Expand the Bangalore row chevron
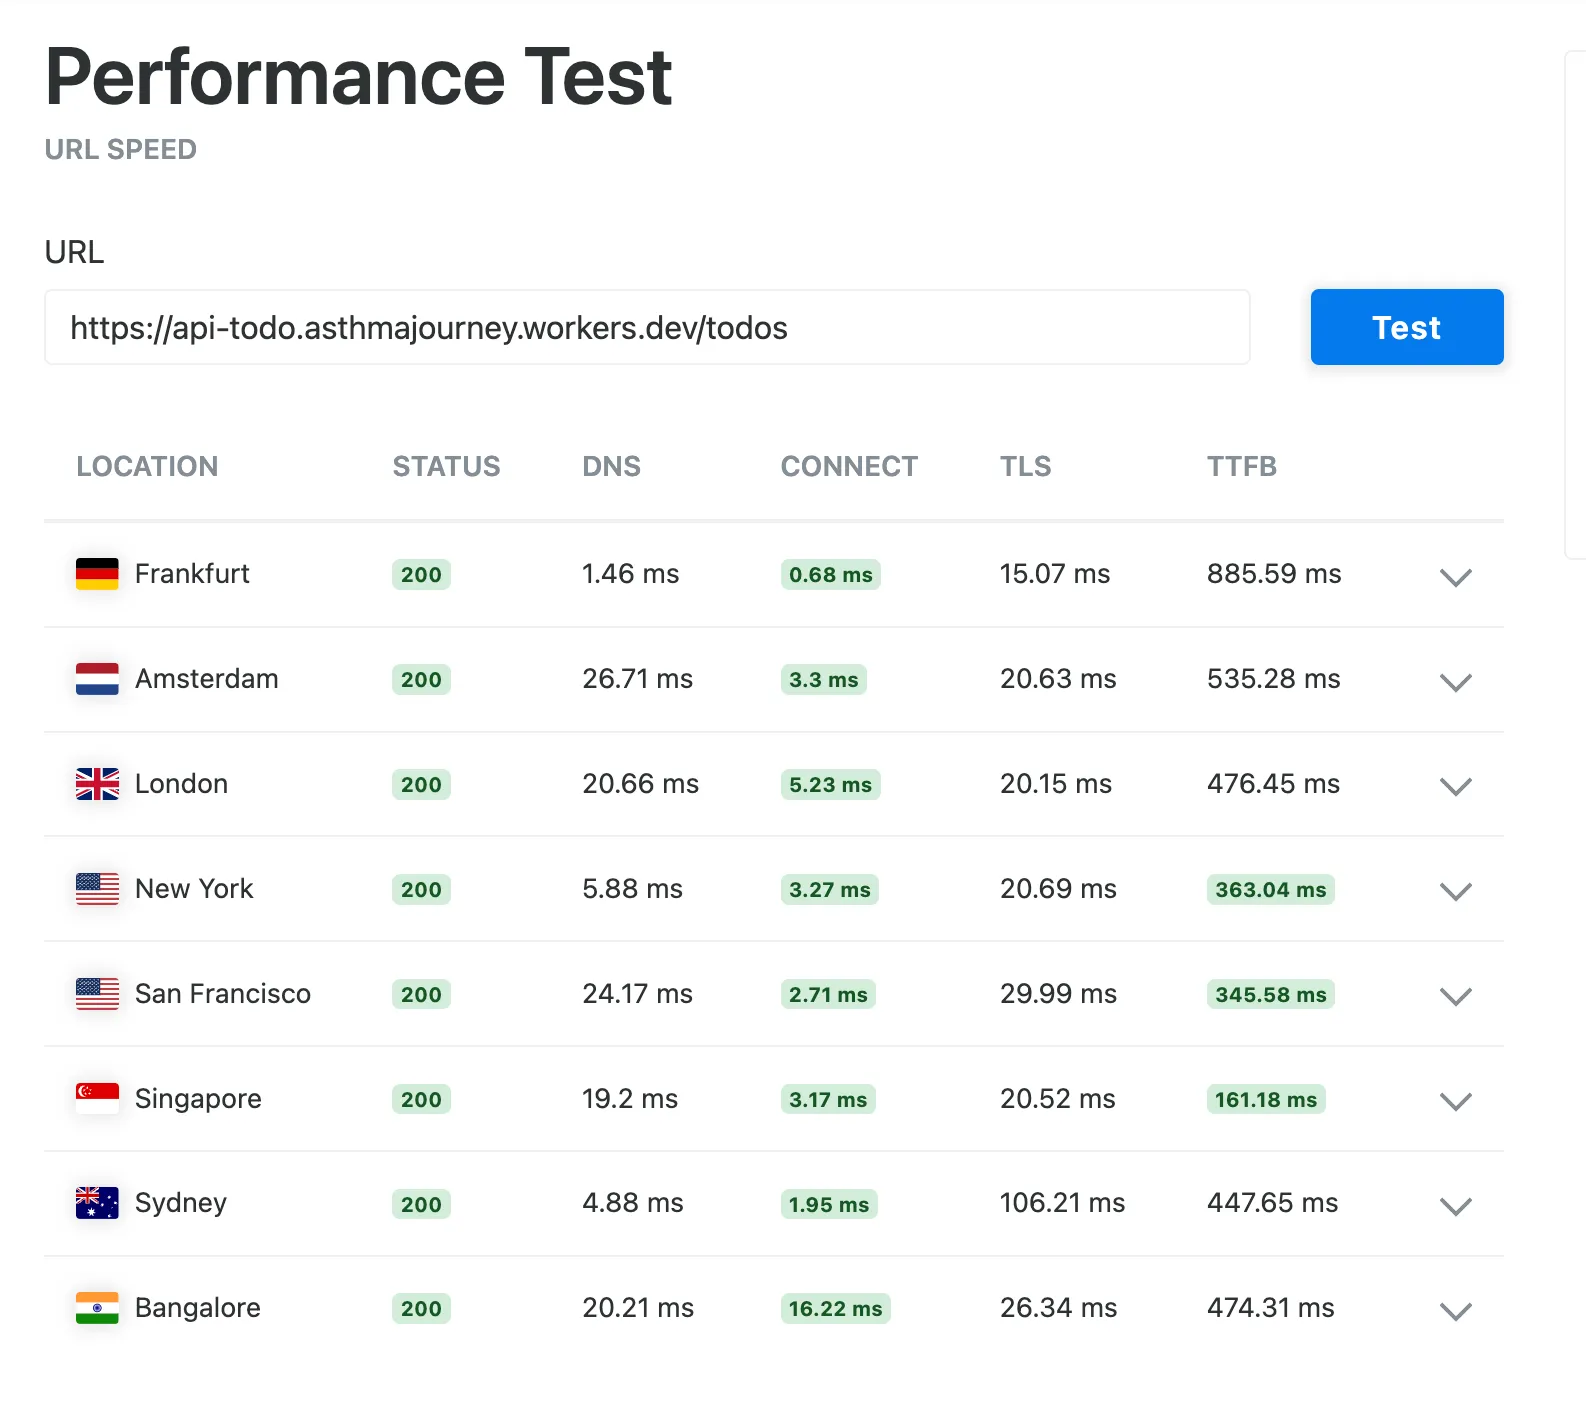 point(1455,1311)
